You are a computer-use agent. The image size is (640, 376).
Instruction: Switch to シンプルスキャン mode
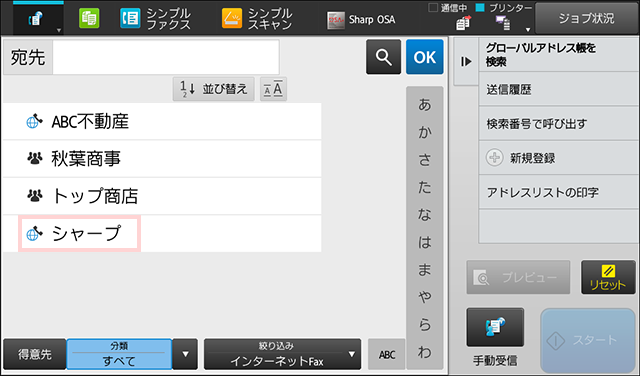coord(257,19)
